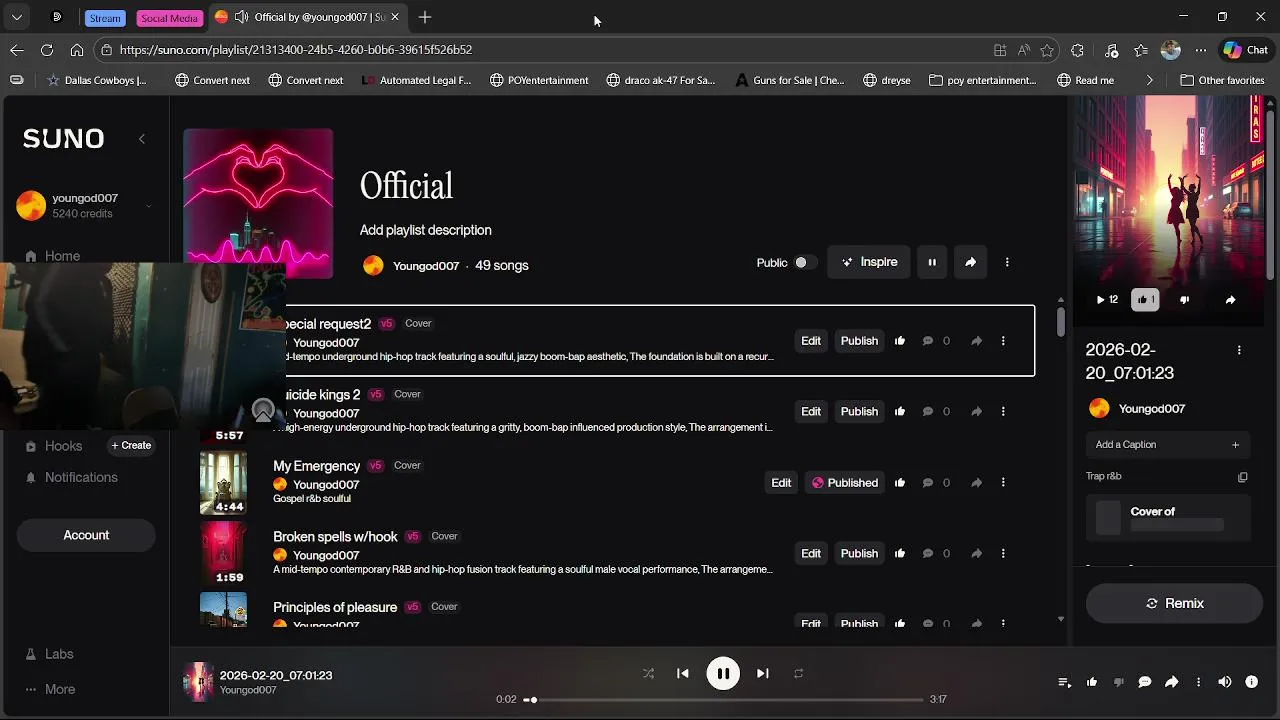Viewport: 1280px width, 720px height.
Task: Toggle shuffle in the player bar
Action: [648, 674]
